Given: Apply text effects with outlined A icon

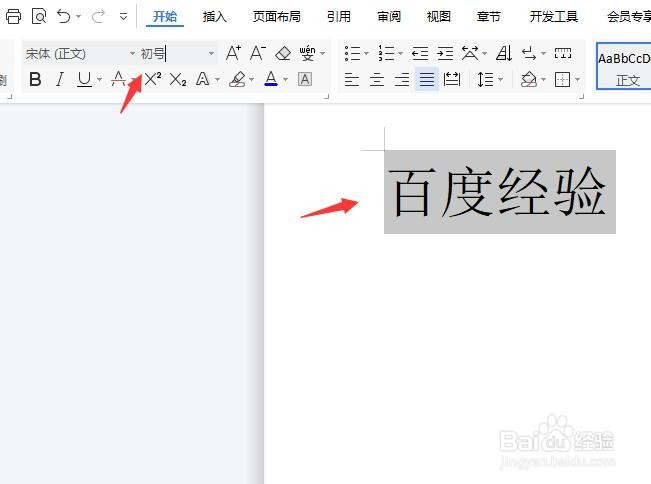Looking at the screenshot, I should 203,79.
